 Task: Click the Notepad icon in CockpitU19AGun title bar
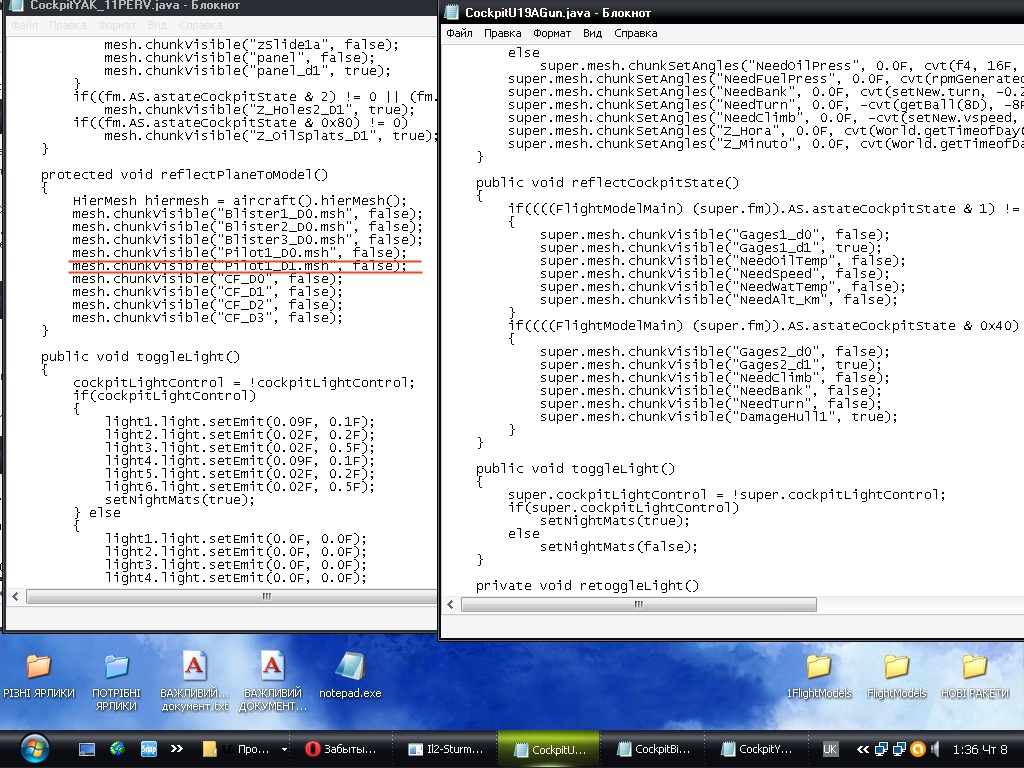451,12
